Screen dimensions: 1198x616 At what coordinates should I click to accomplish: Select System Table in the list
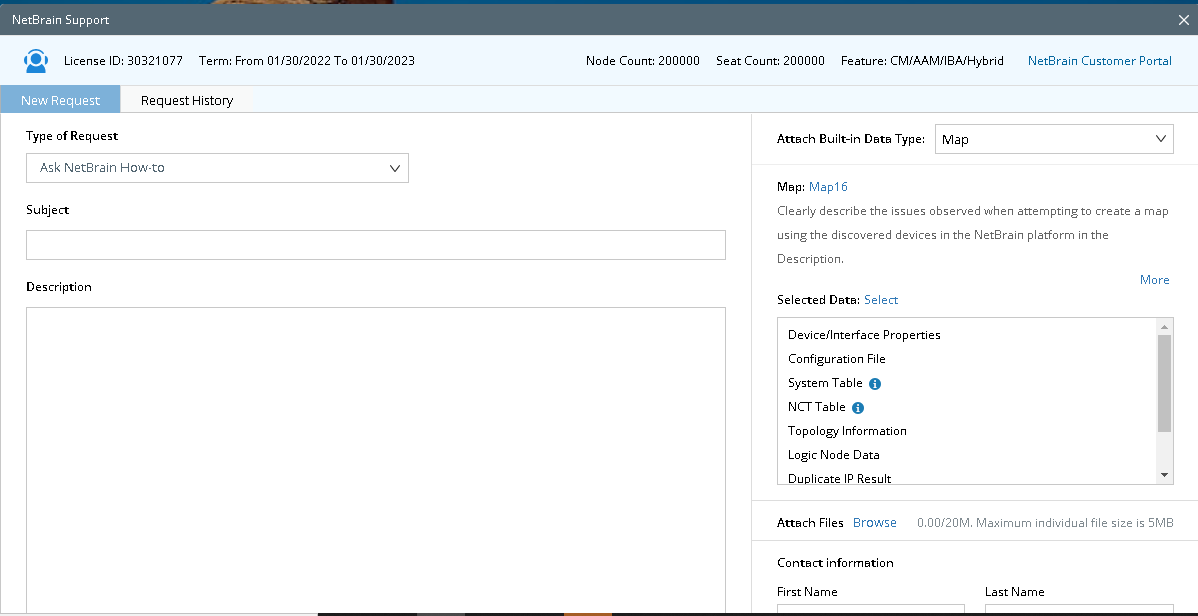825,383
